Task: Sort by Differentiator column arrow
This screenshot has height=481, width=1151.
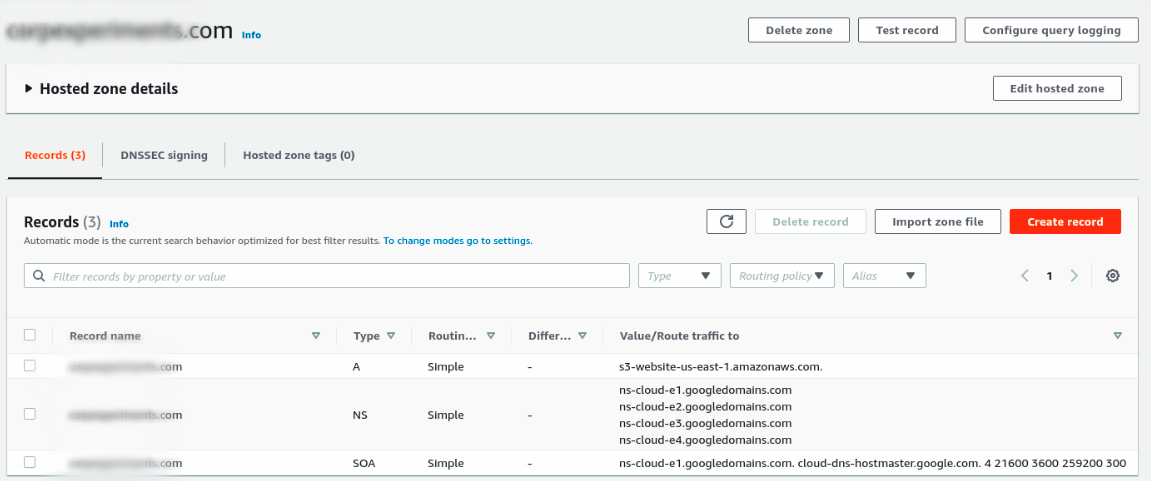Action: tap(582, 336)
